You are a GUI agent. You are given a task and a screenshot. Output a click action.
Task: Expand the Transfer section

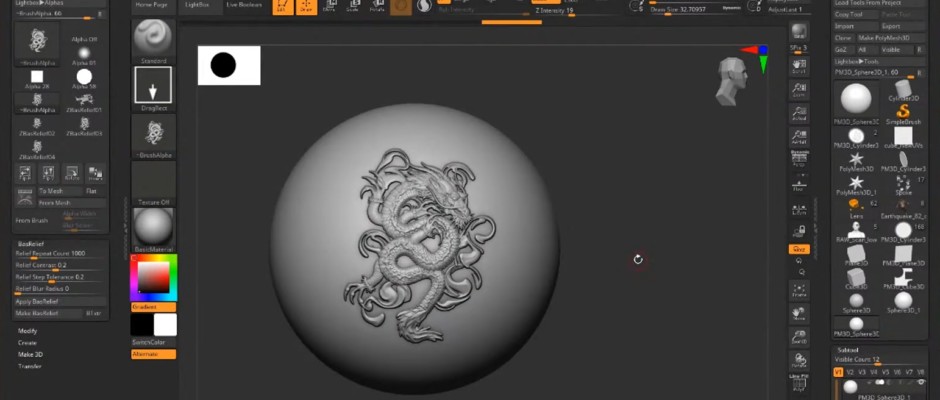click(30, 366)
